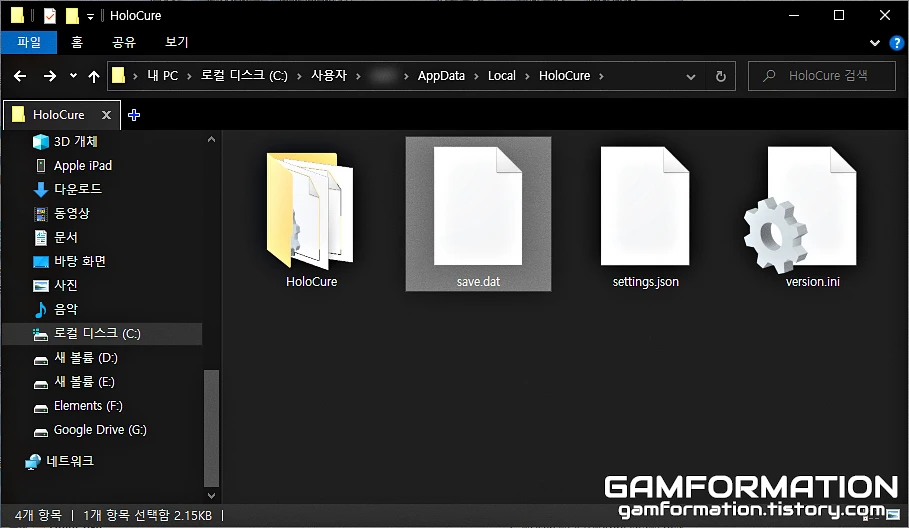This screenshot has width=909, height=528.
Task: Expand chevron after Local breadcrumb
Action: [527, 77]
